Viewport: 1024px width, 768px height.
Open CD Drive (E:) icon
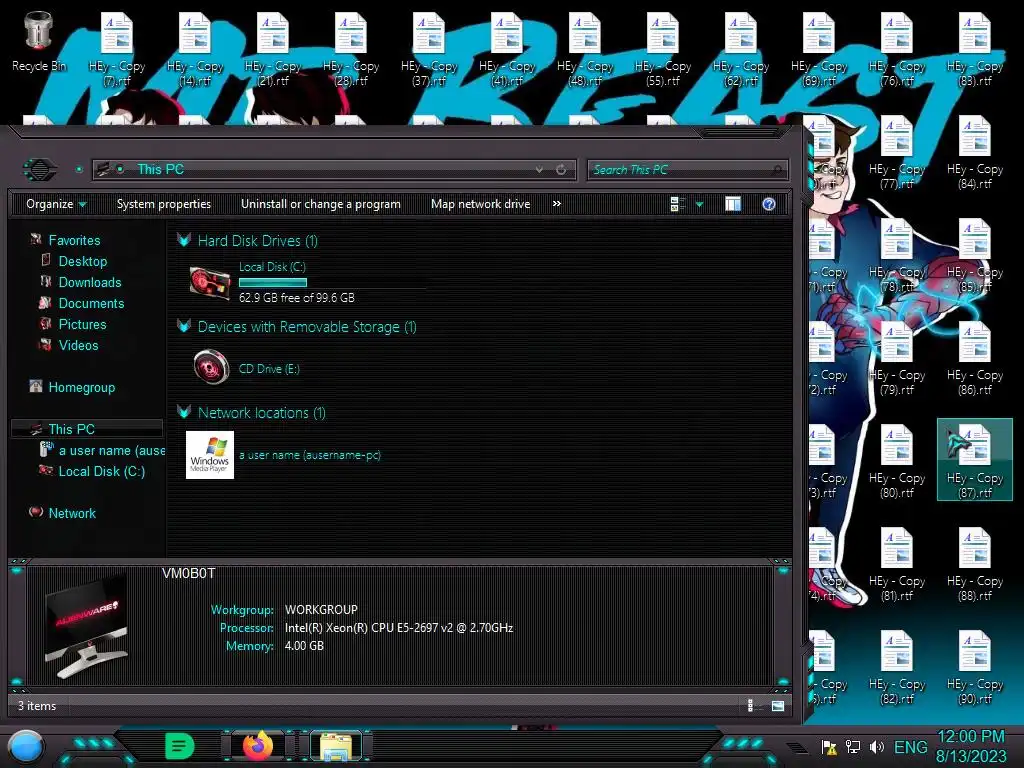211,367
